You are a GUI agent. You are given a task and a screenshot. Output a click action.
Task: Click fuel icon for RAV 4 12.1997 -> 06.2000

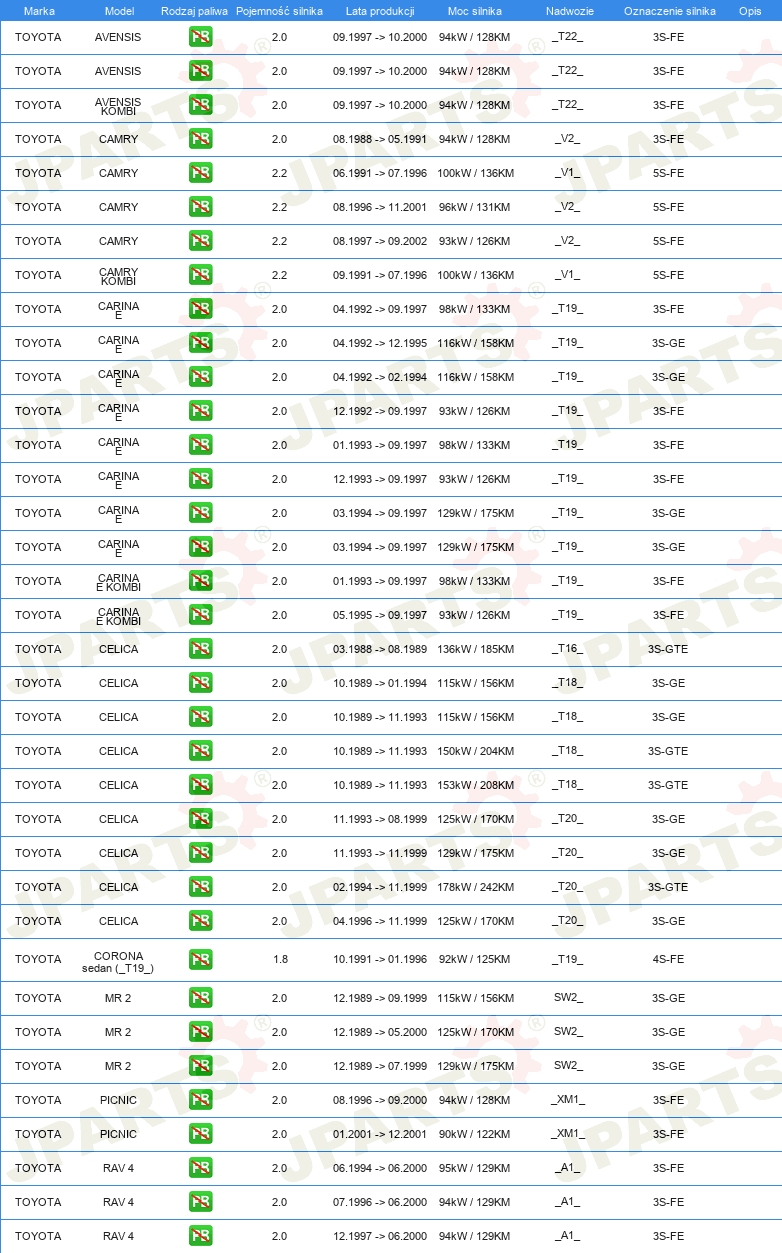[201, 1236]
